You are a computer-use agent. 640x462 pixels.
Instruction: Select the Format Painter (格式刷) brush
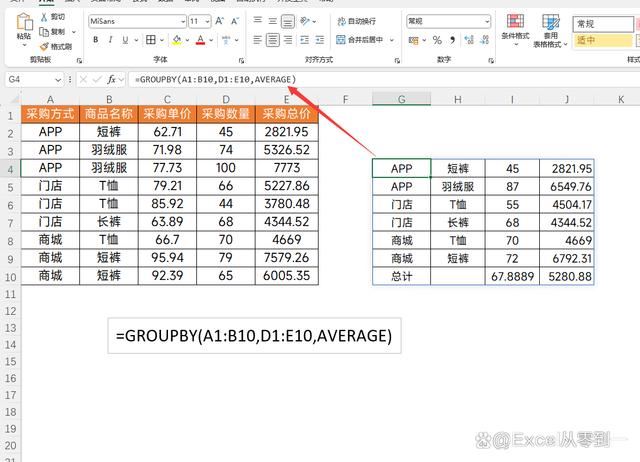pos(44,47)
